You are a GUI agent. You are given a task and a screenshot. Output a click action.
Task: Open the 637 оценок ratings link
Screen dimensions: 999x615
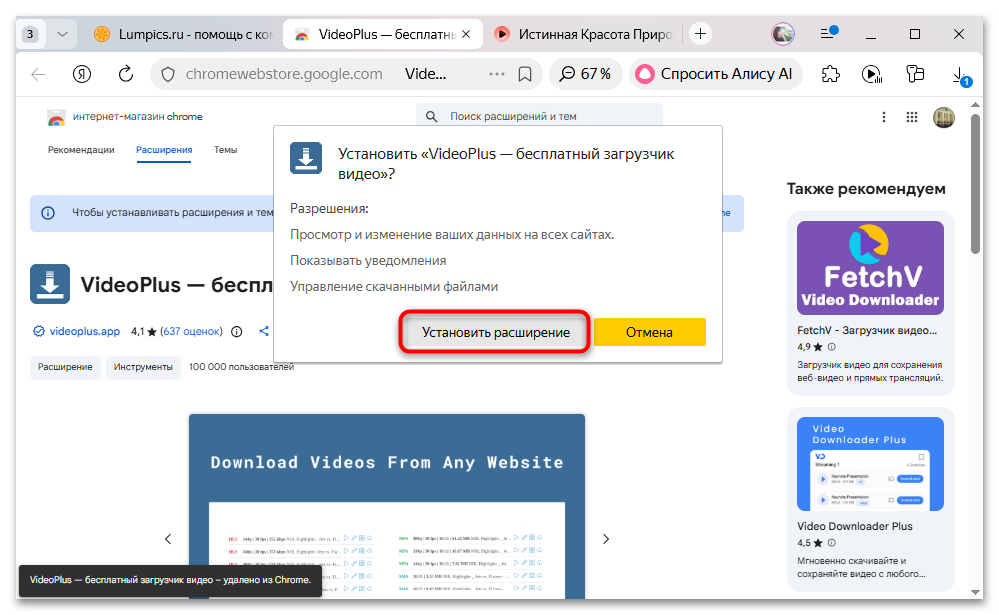[x=191, y=331]
